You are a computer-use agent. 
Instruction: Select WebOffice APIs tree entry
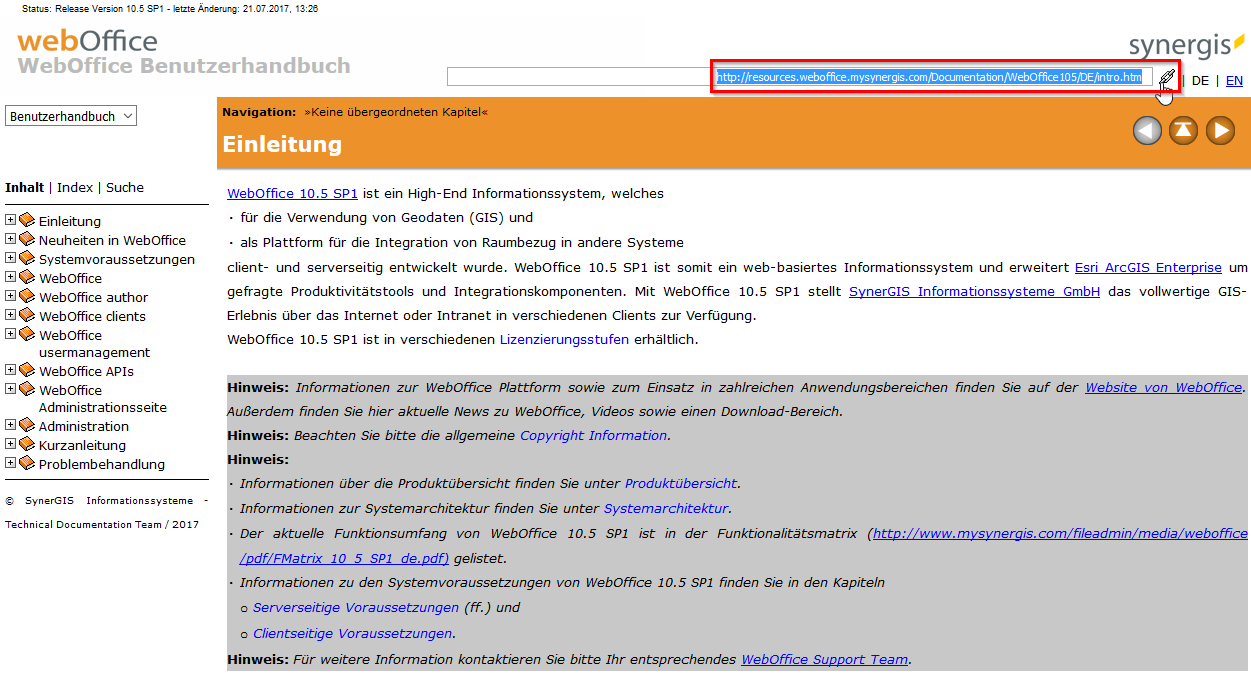pyautogui.click(x=86, y=371)
